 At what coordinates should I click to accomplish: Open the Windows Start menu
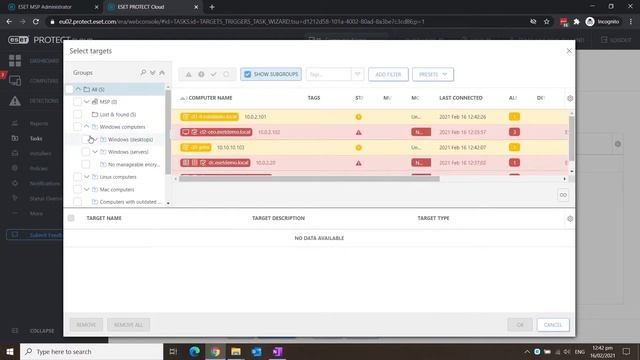point(10,351)
